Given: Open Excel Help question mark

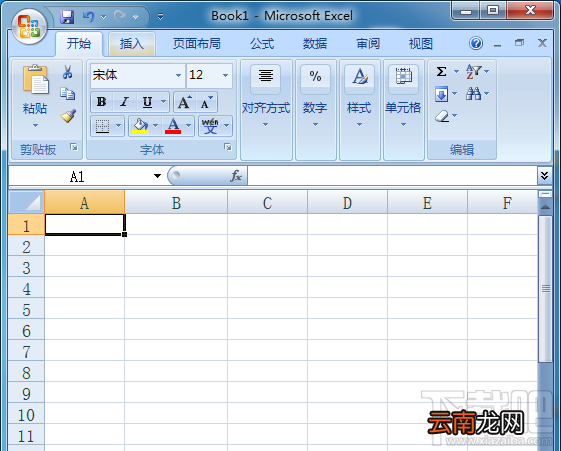Looking at the screenshot, I should pyautogui.click(x=476, y=44).
